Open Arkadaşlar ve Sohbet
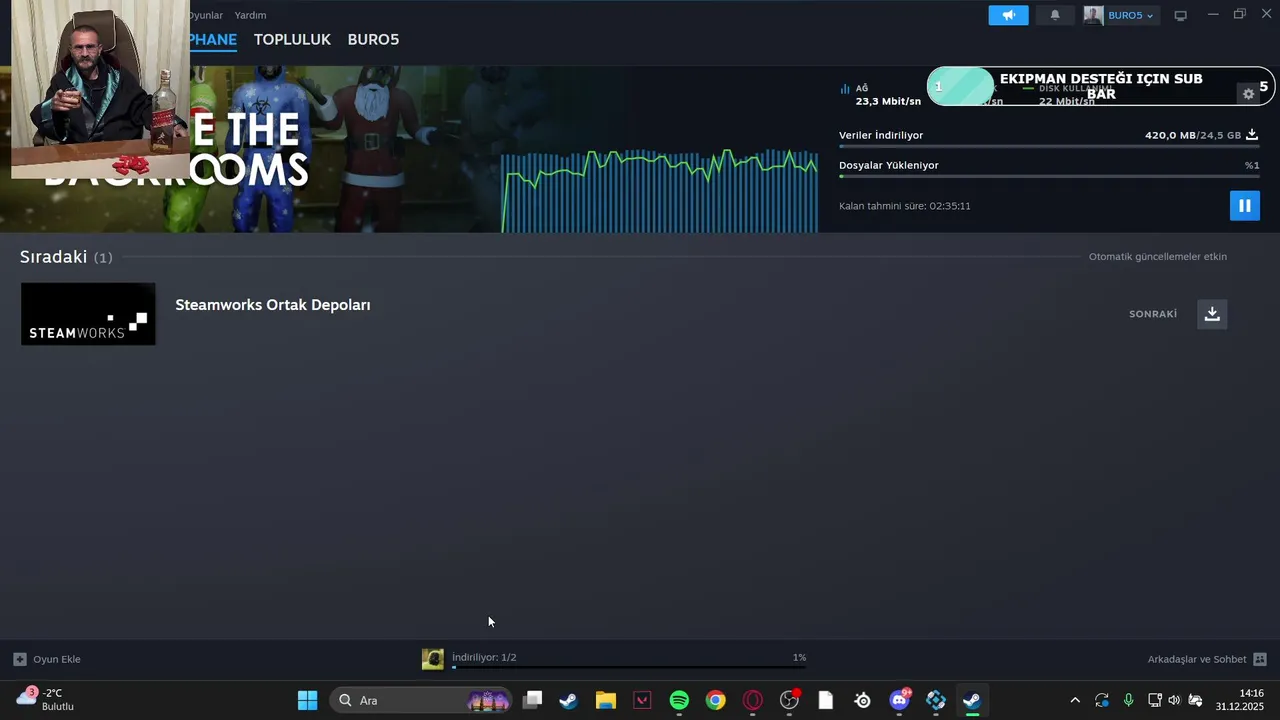 [1197, 659]
